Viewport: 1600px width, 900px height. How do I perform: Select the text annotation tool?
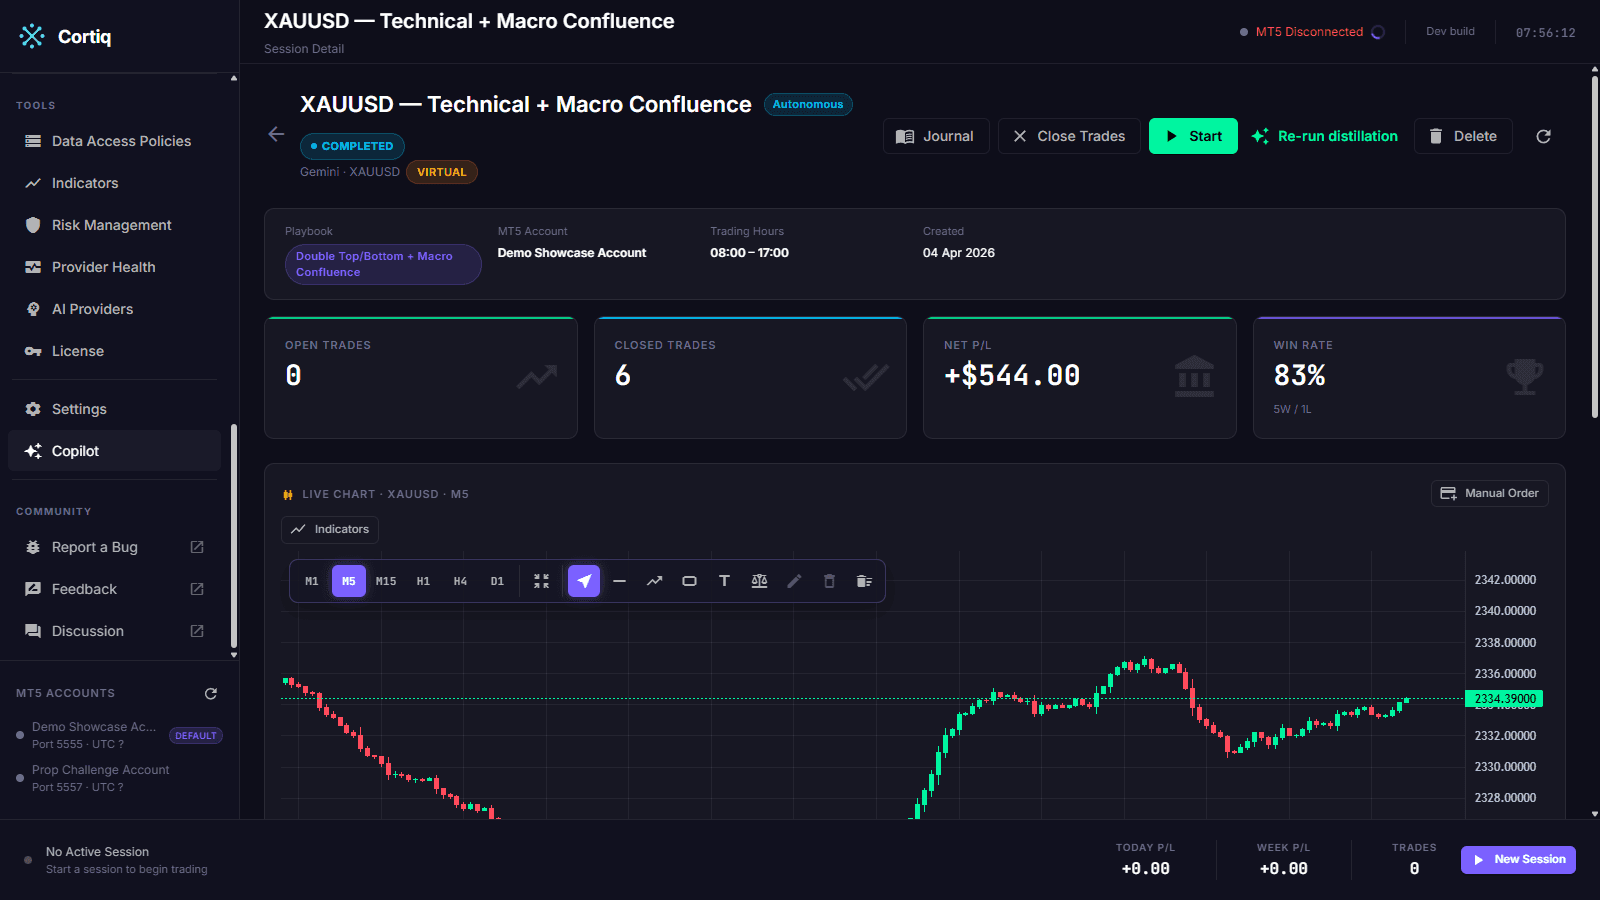tap(725, 581)
